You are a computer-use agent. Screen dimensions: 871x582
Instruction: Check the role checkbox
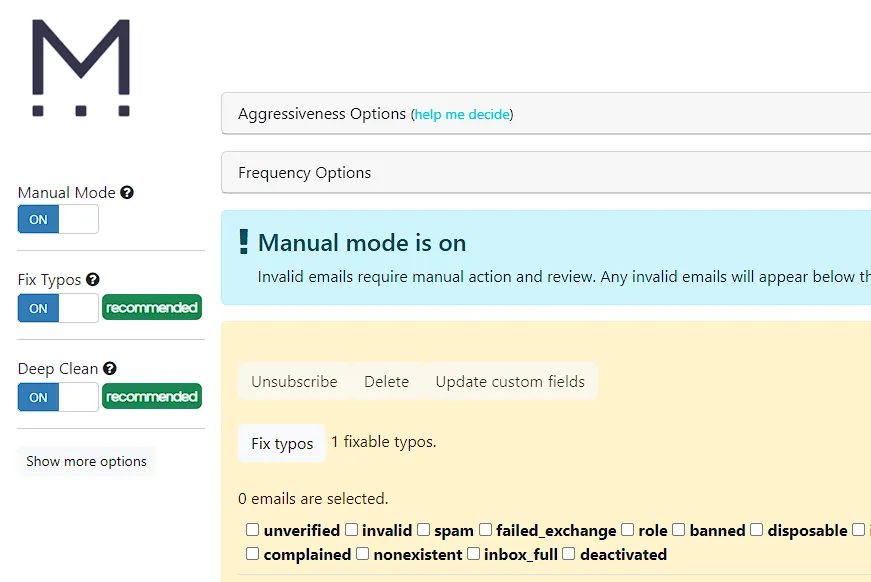click(x=627, y=530)
